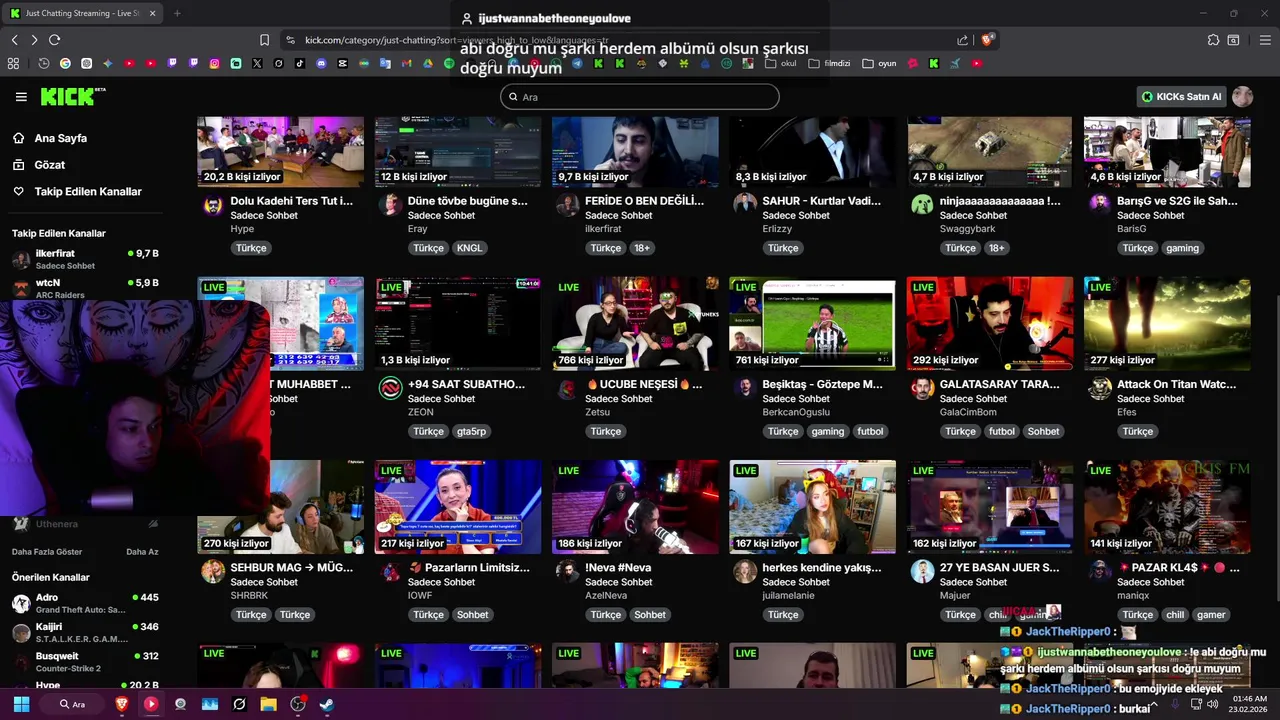Click the GalaCimBom channel avatar

coord(922,388)
